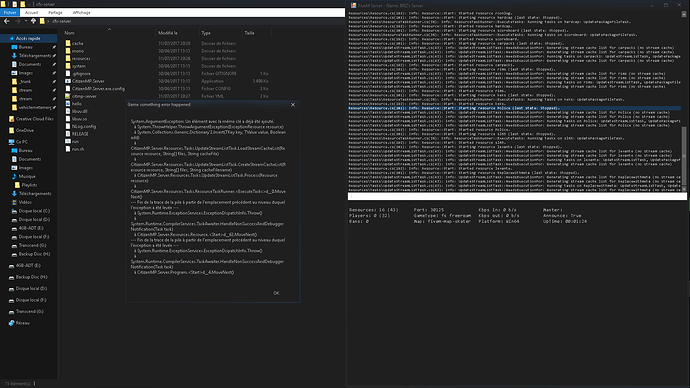This screenshot has width=690, height=388.
Task: Go back with the navigation back arrow
Action: pyautogui.click(x=7, y=21)
